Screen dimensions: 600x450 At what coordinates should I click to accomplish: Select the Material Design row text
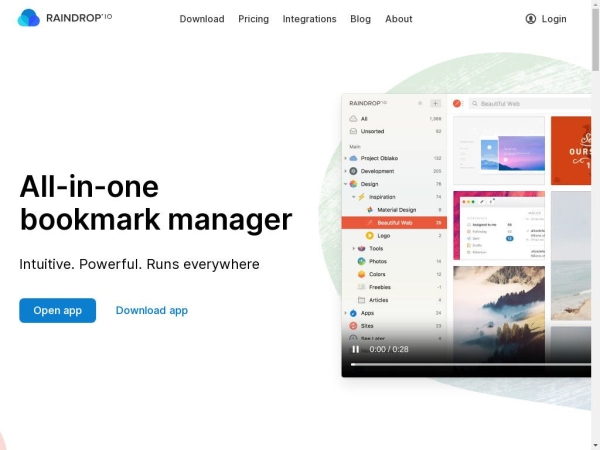click(x=396, y=210)
